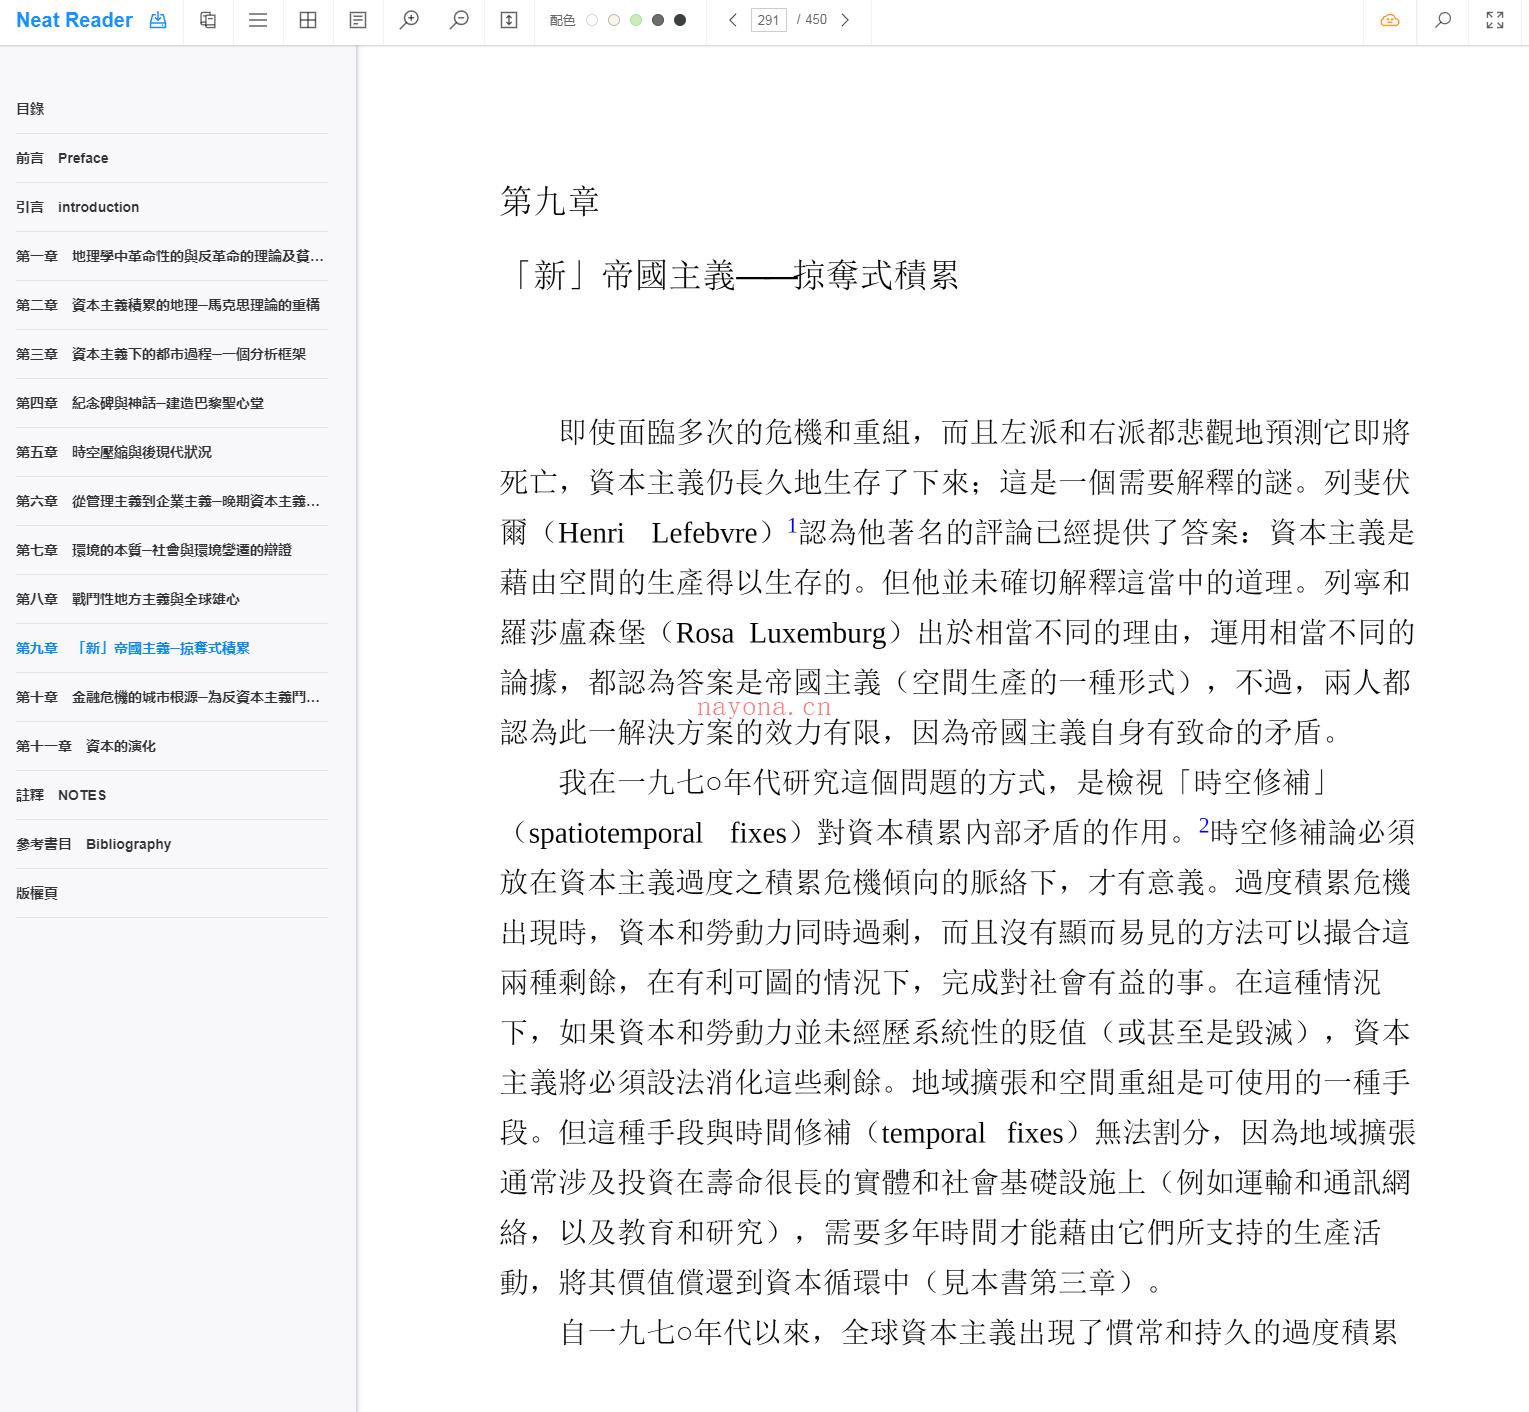This screenshot has width=1529, height=1412.
Task: Click the 配色 label in toolbar
Action: pos(562,20)
